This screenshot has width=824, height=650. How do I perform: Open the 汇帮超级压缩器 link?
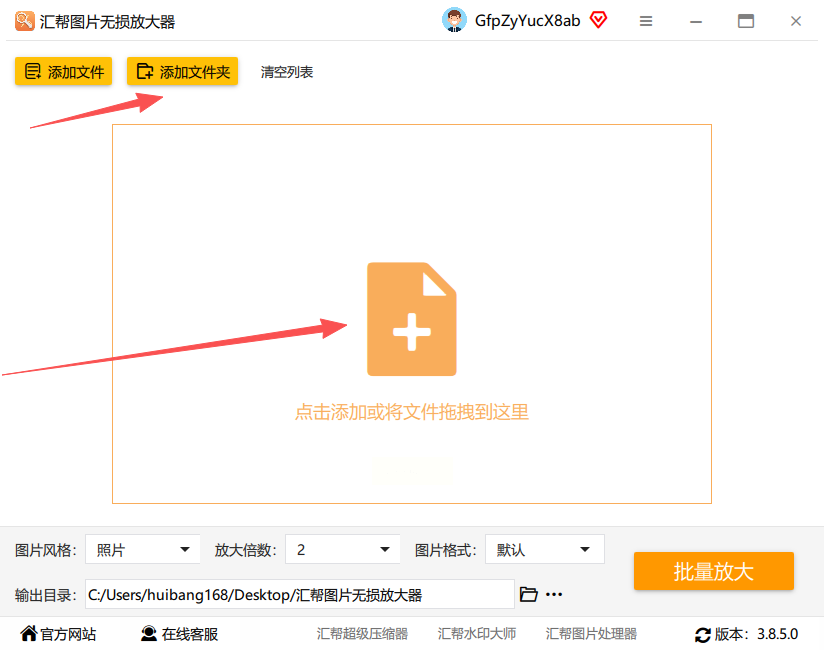(362, 634)
